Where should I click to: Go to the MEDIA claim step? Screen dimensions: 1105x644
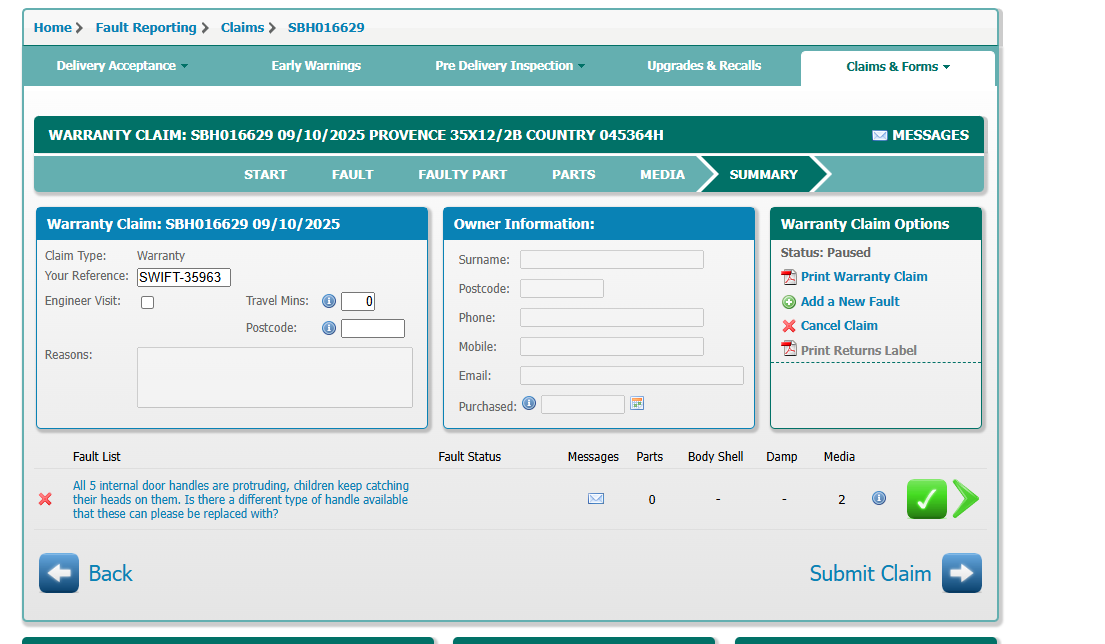[662, 175]
